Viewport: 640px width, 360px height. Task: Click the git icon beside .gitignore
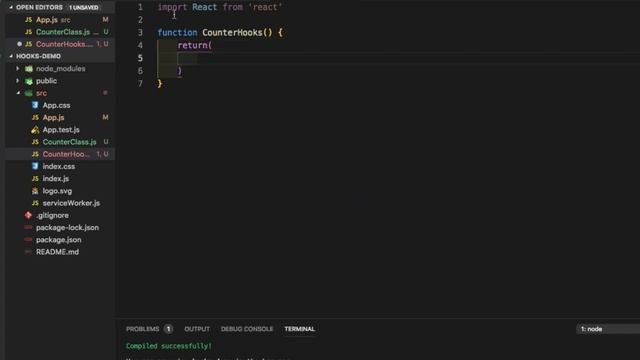point(28,215)
